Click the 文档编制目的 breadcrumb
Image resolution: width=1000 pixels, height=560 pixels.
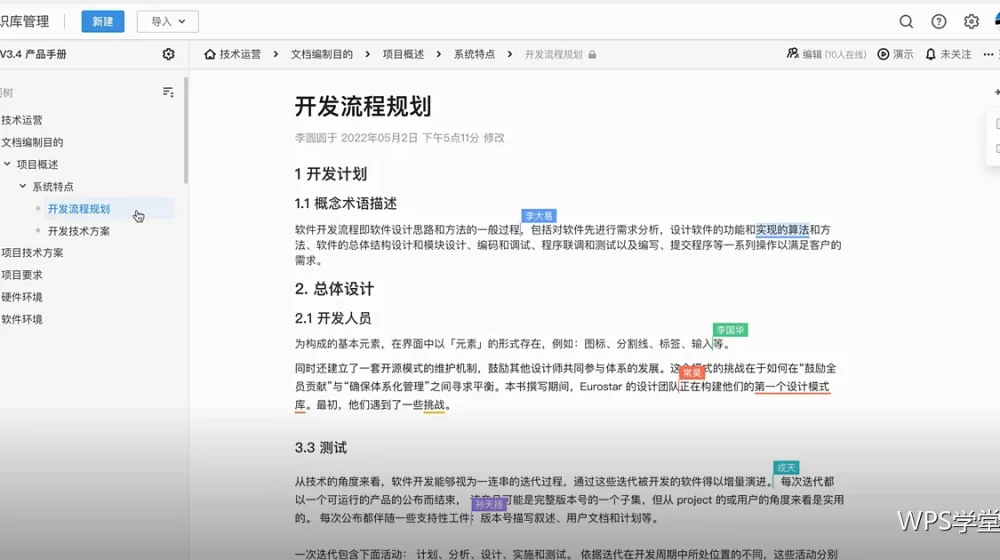(x=321, y=54)
